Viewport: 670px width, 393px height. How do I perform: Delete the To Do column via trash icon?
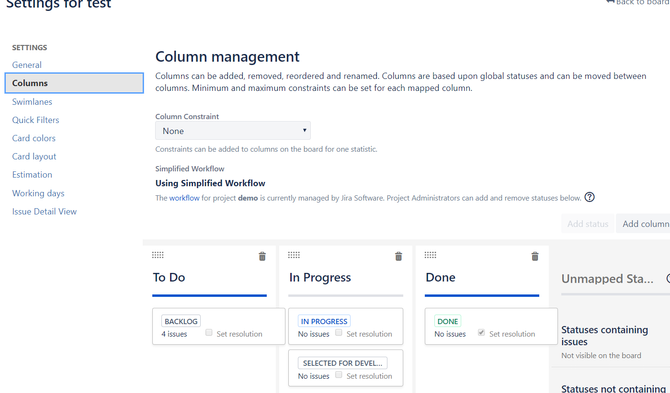[262, 256]
